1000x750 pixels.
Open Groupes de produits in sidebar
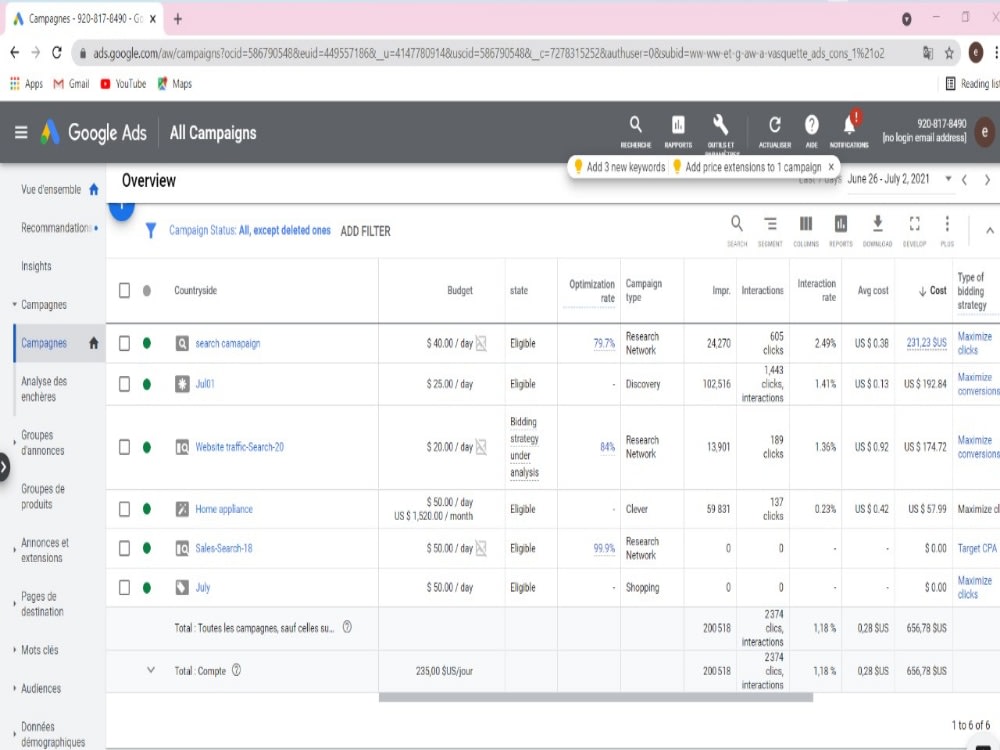click(43, 496)
